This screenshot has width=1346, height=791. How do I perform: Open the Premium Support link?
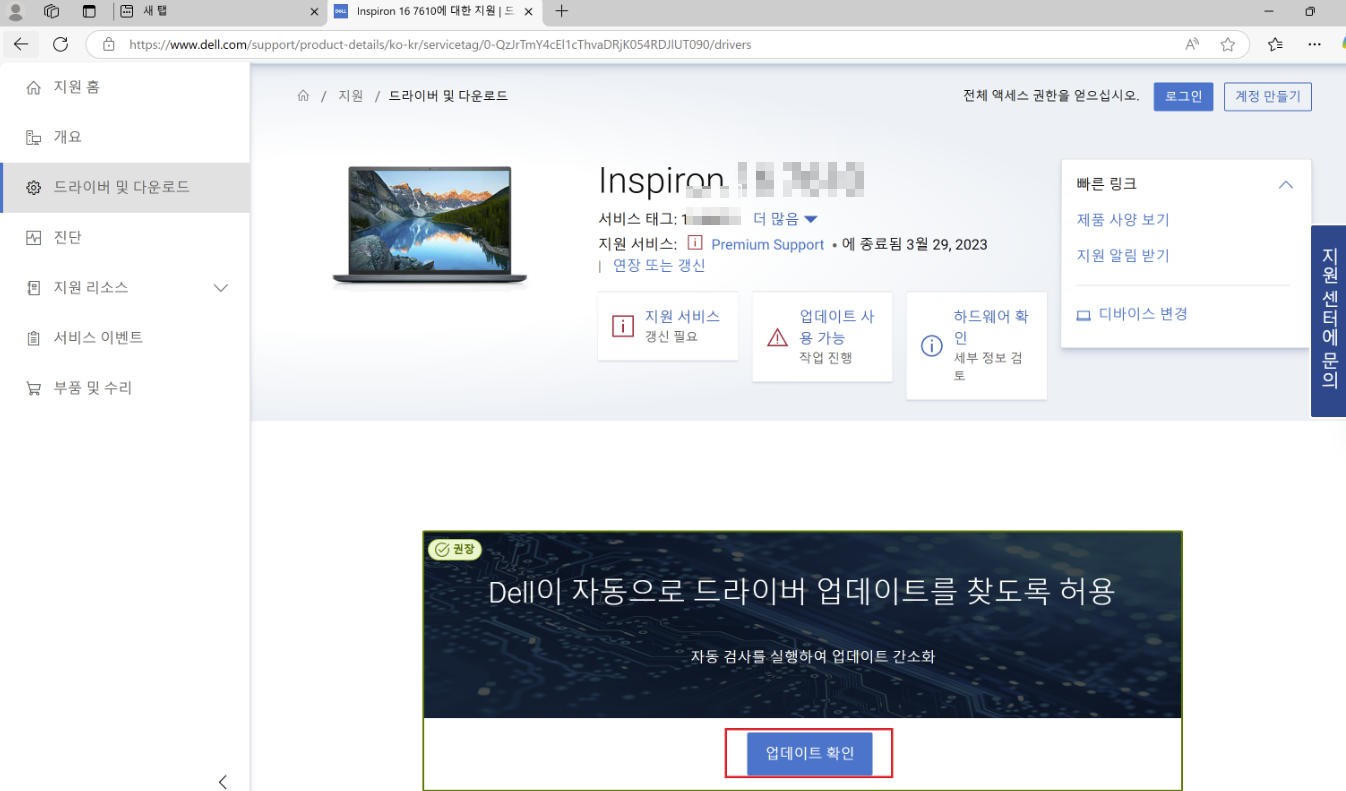pos(768,244)
